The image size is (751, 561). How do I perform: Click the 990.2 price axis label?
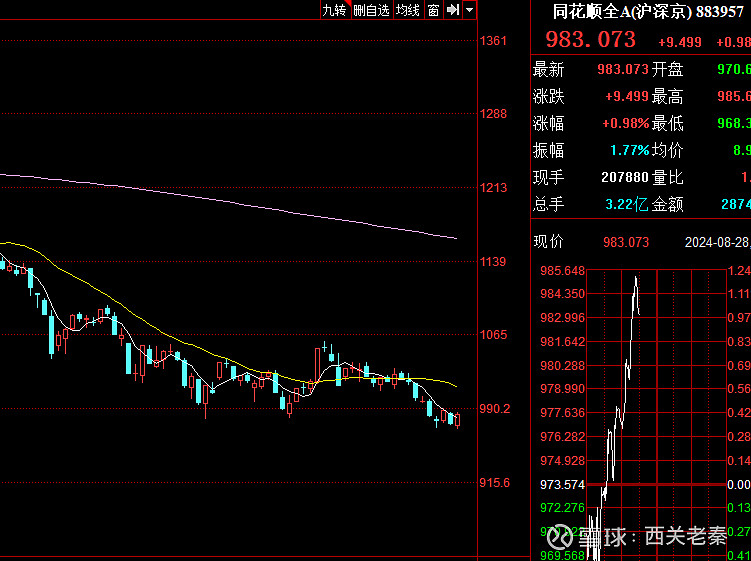click(495, 409)
